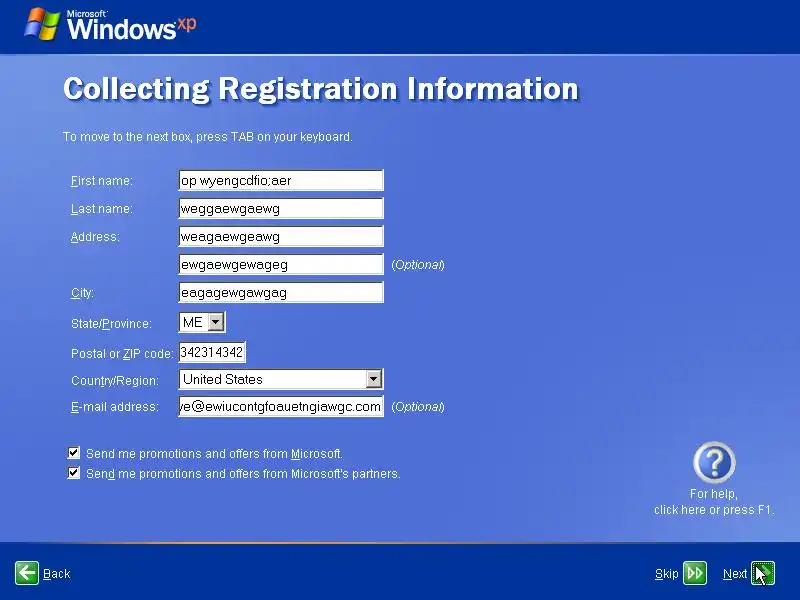Viewport: 800px width, 600px height.
Task: Open the Country/Region dropdown showing United States
Action: click(x=373, y=379)
